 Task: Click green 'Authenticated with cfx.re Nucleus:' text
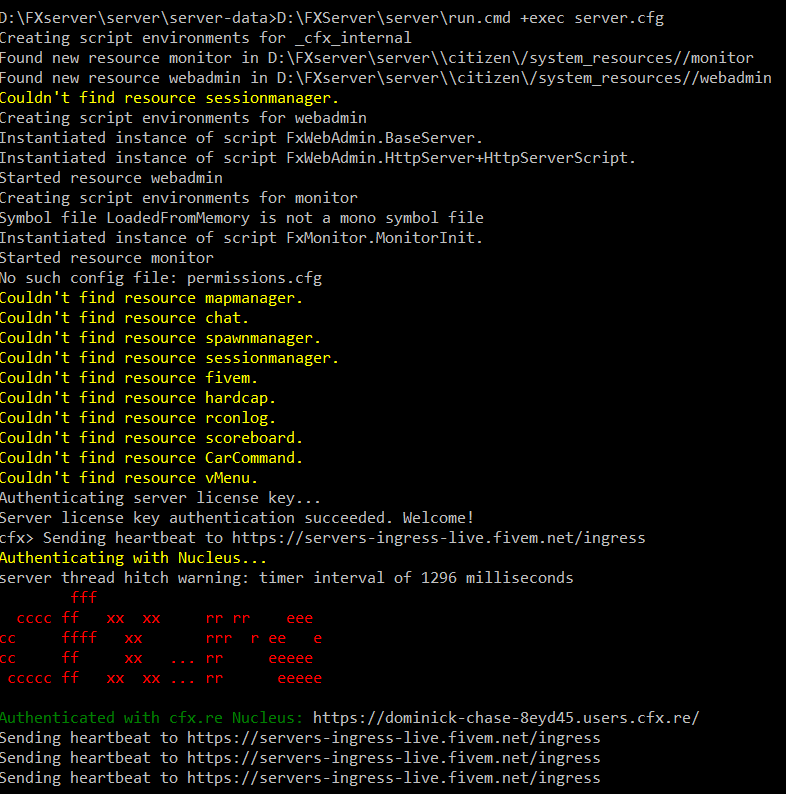151,718
